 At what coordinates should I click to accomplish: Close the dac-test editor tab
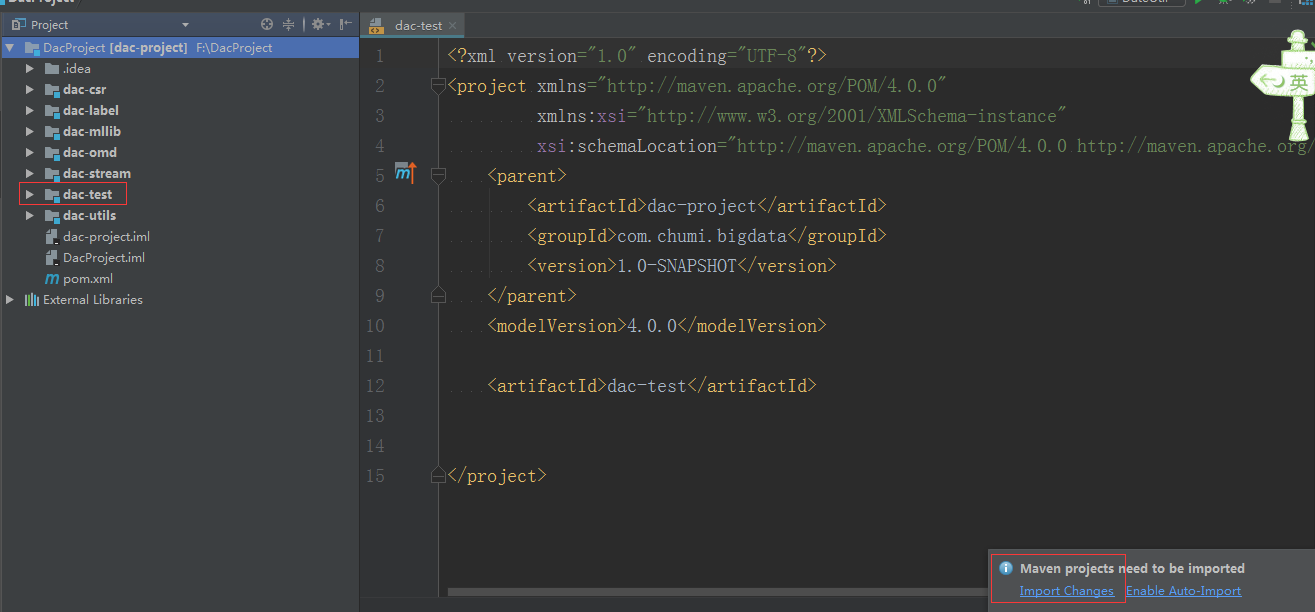click(x=453, y=26)
